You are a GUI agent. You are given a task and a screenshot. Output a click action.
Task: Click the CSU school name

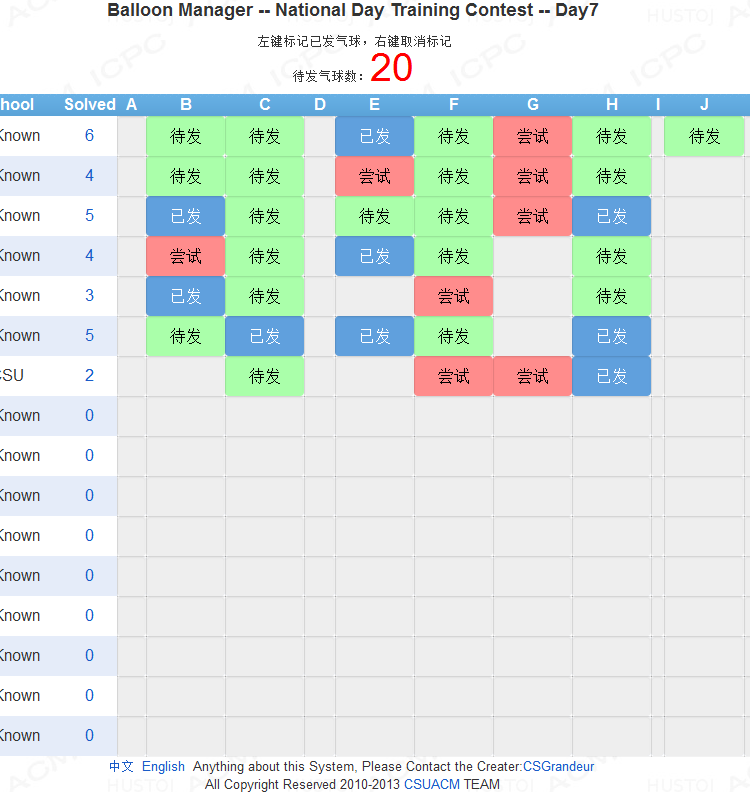12,375
